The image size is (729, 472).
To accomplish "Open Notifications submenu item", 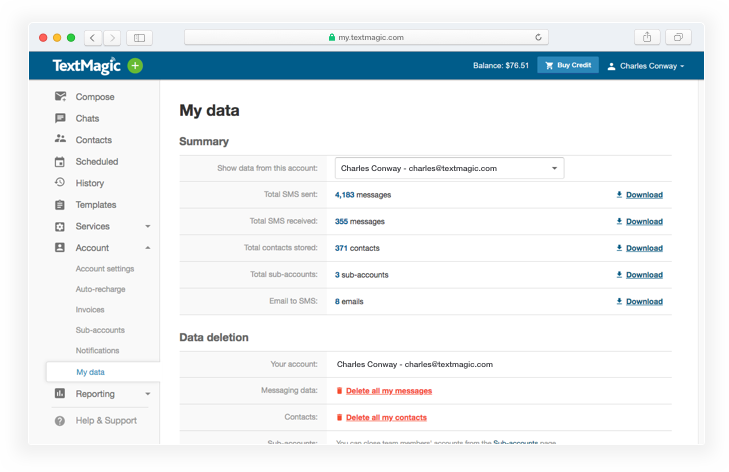I will 97,351.
